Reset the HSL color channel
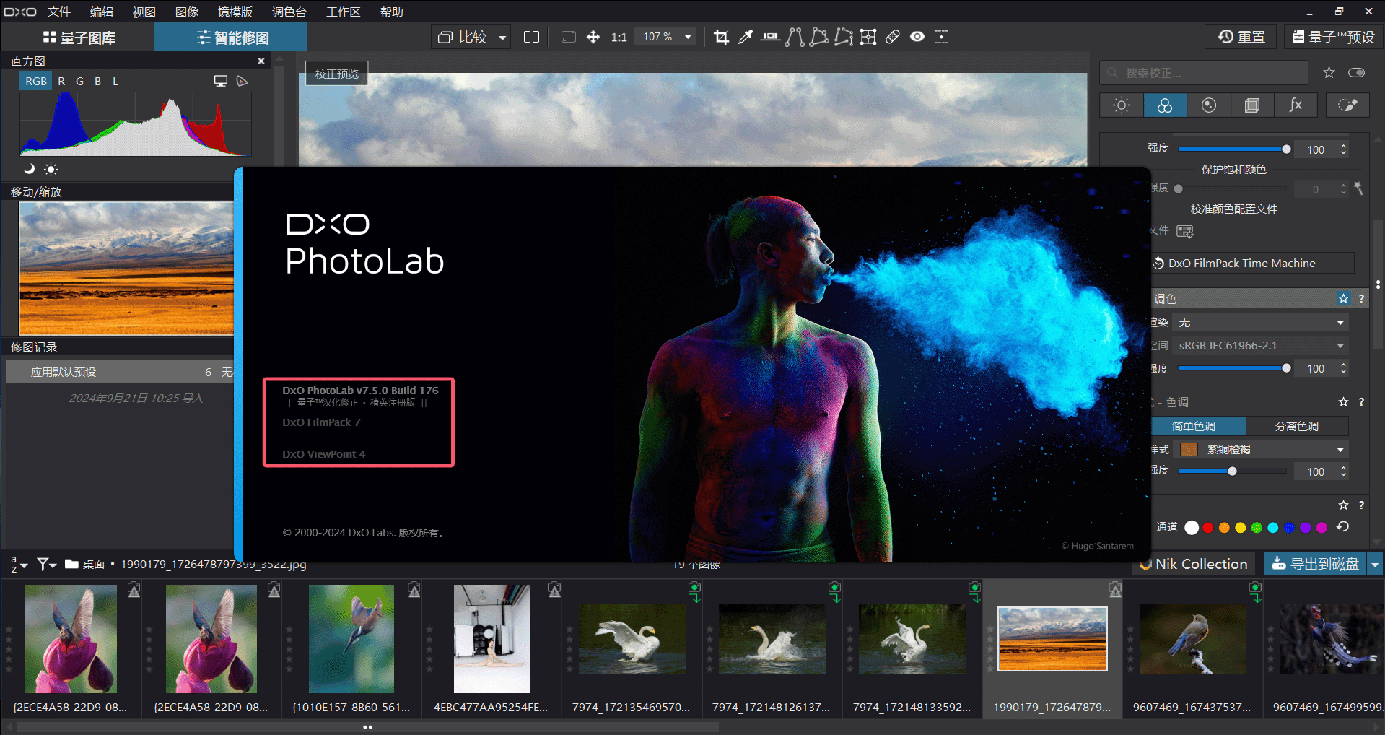The width and height of the screenshot is (1385, 735). pos(1343,527)
